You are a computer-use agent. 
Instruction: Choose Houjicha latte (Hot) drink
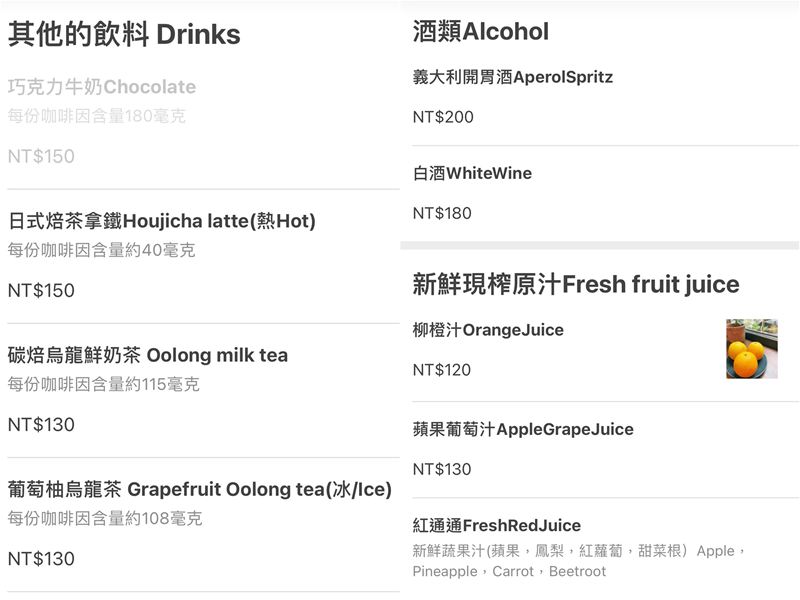tap(161, 221)
